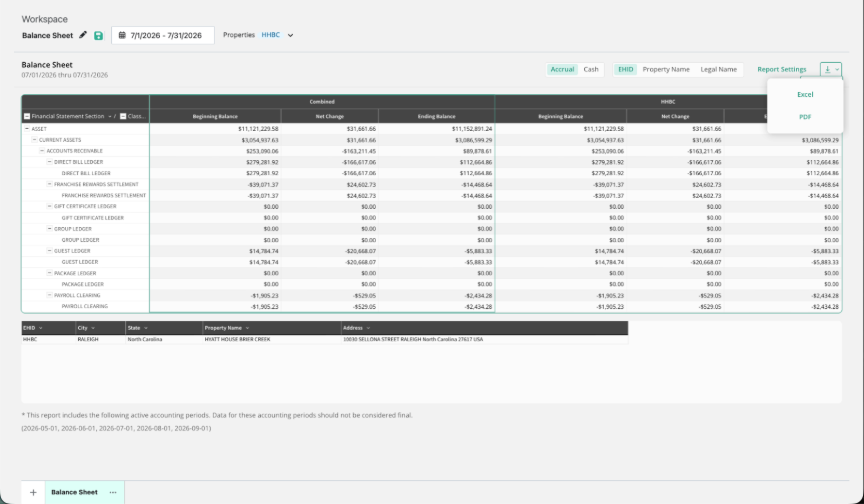Viewport: 864px width, 504px height.
Task: Collapse the ACCOUNTS RECEIVABLE row
Action: (42, 150)
